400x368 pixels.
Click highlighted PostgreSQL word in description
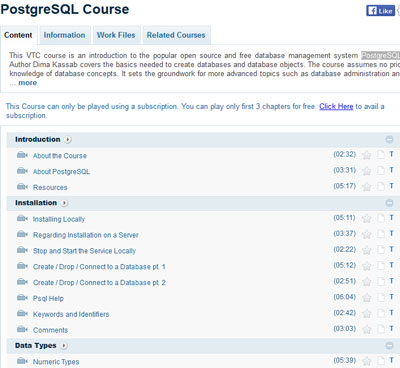(x=380, y=55)
